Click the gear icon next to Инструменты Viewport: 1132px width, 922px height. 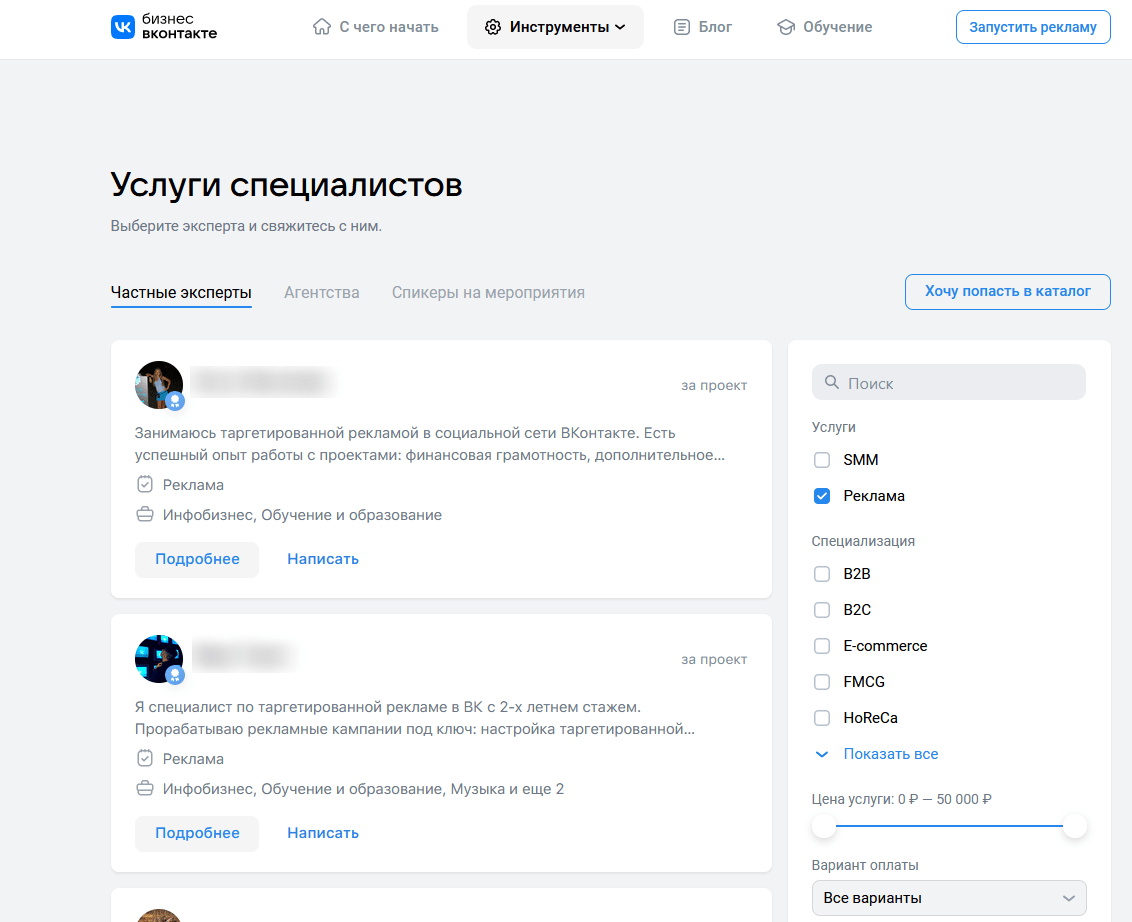[492, 27]
